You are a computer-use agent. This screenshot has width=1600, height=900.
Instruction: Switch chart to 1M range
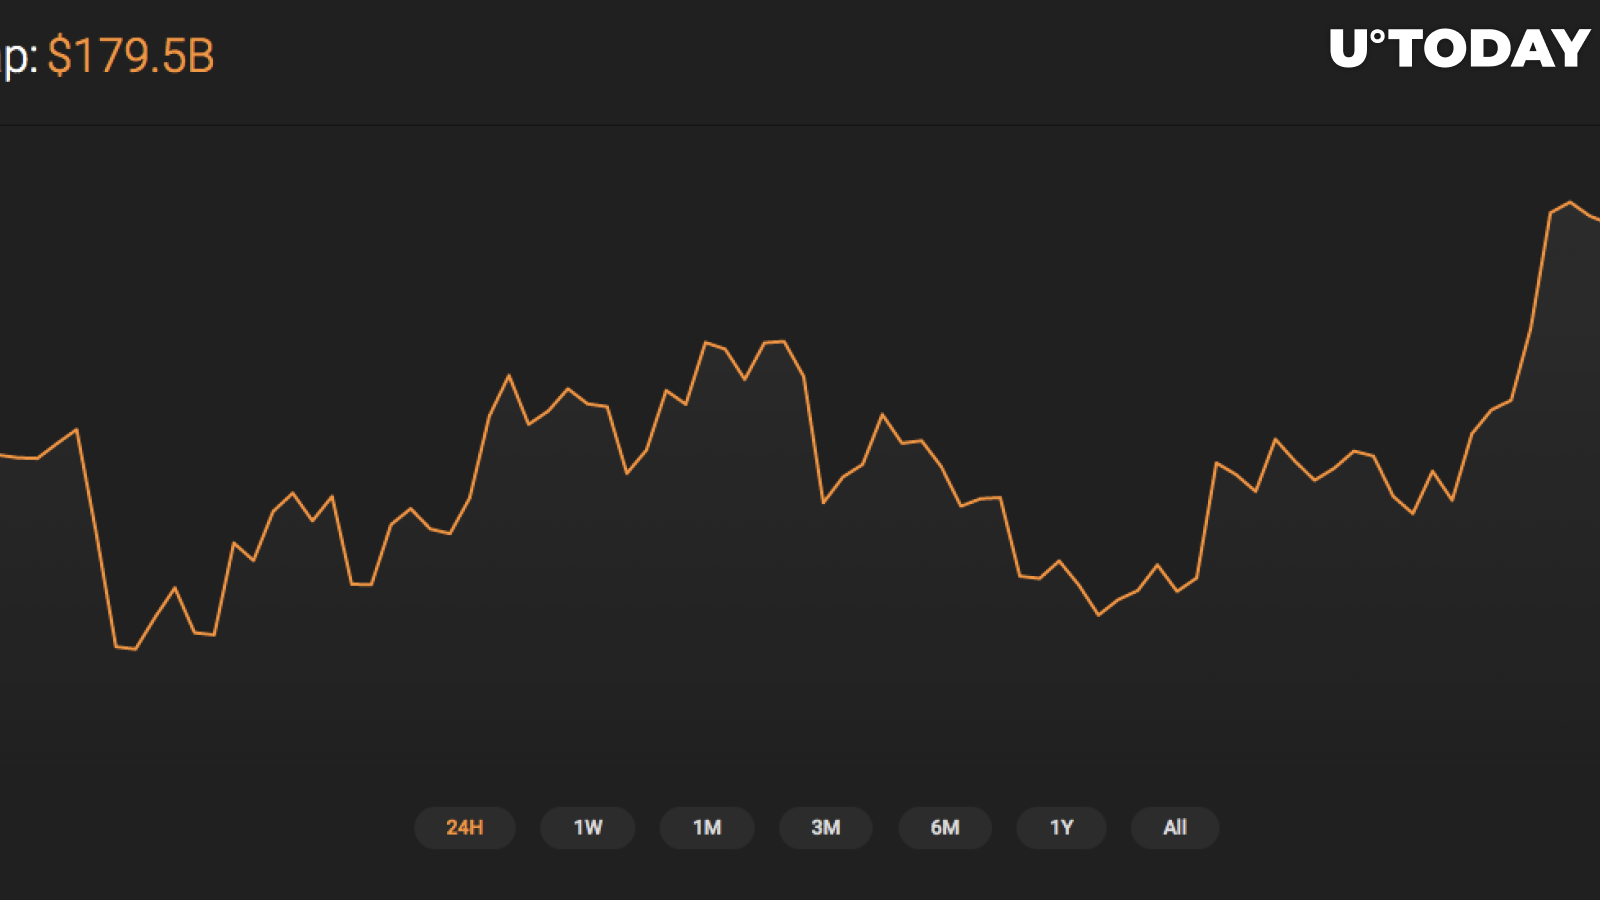point(707,828)
